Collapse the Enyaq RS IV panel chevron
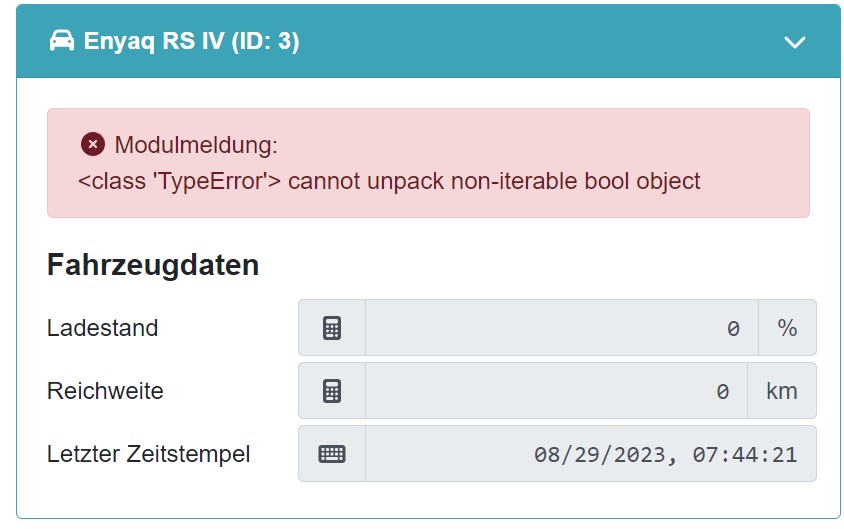Screen dimensions: 844x529 795,42
